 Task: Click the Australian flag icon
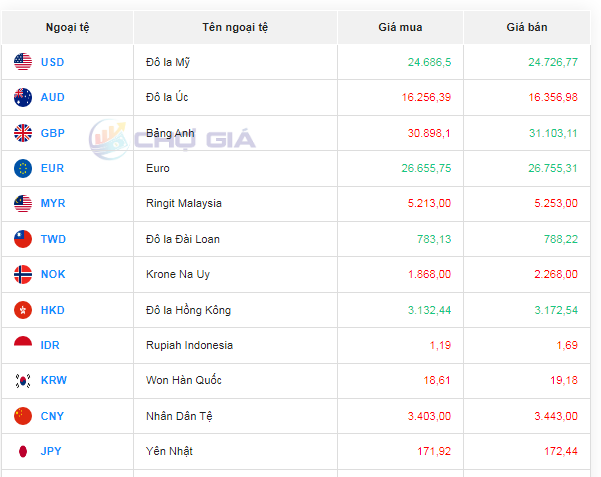(x=23, y=97)
